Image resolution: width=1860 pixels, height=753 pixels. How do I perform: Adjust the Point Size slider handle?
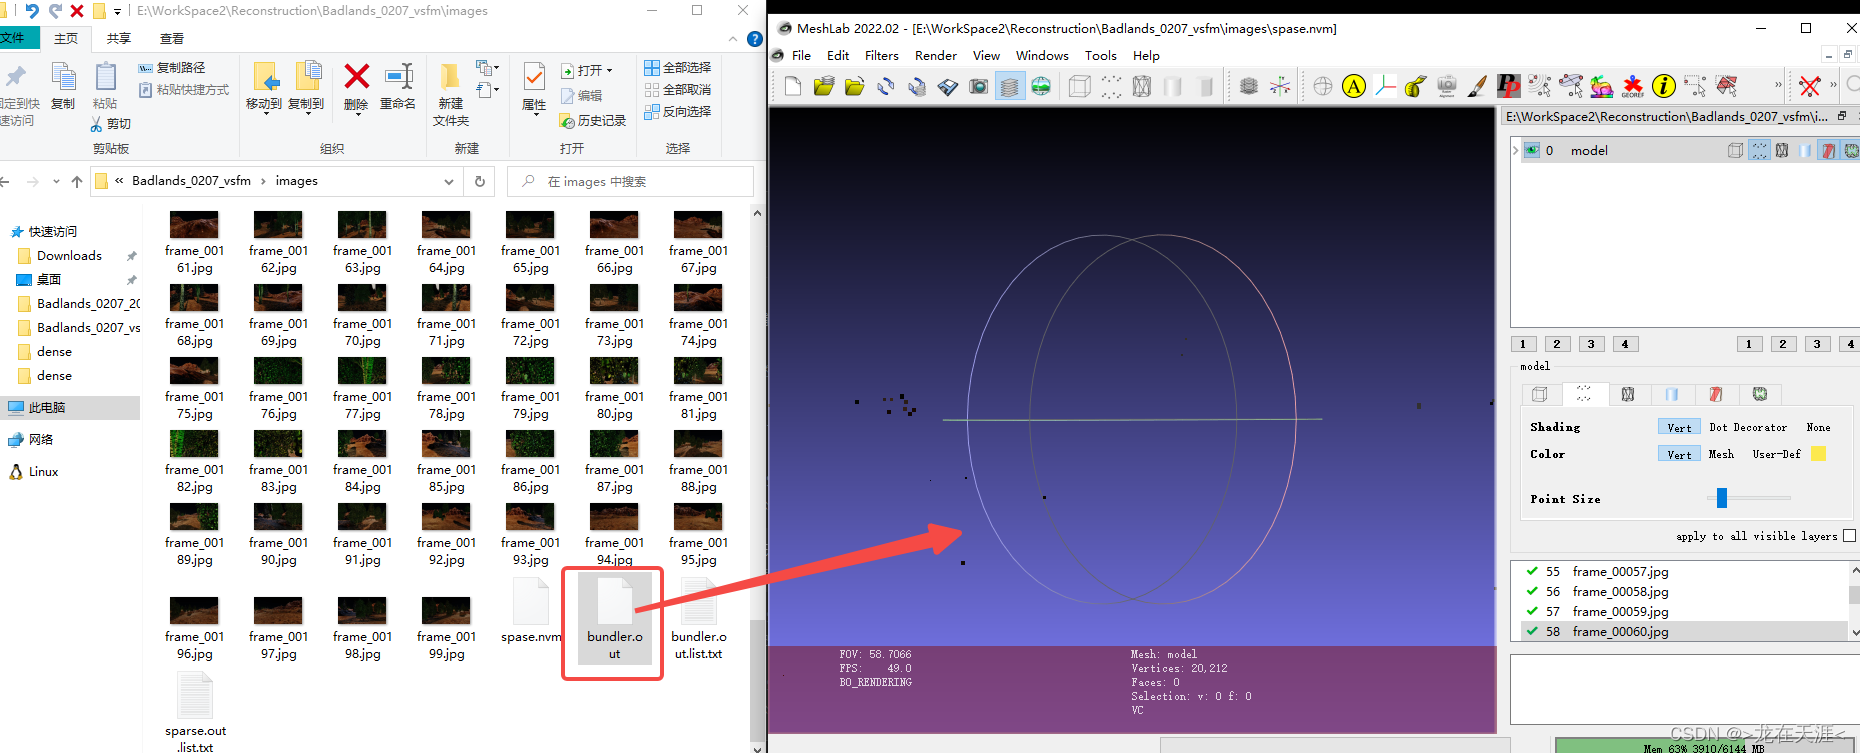click(x=1722, y=497)
